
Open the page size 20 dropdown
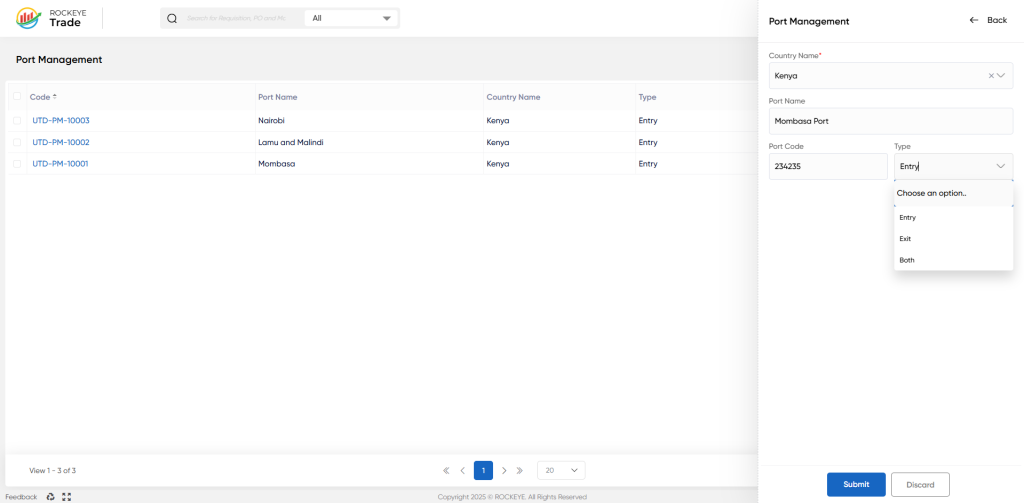pyautogui.click(x=561, y=470)
